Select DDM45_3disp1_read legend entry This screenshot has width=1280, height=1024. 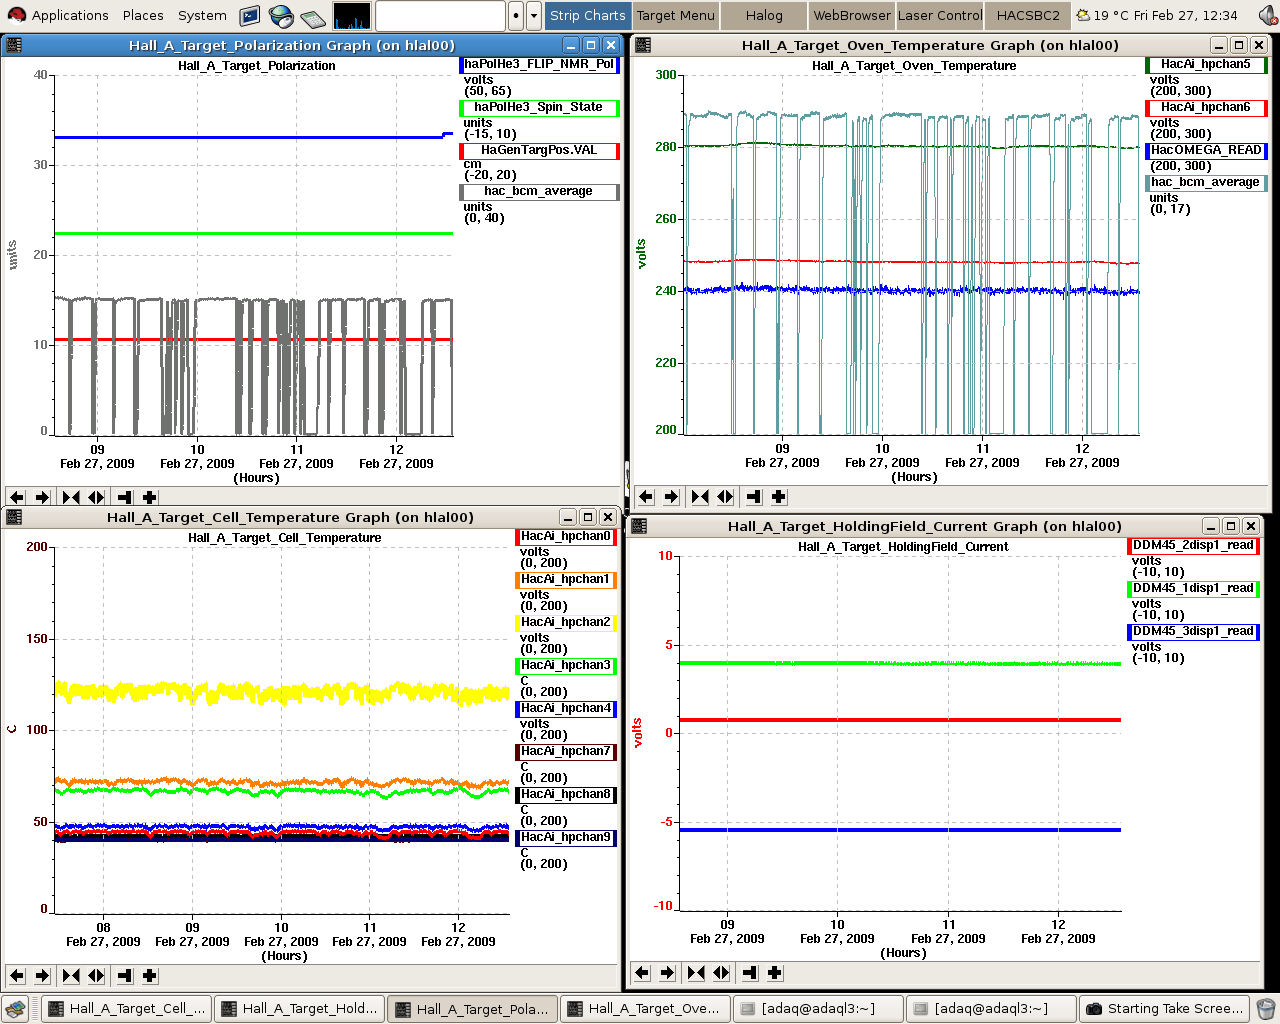click(x=1193, y=631)
